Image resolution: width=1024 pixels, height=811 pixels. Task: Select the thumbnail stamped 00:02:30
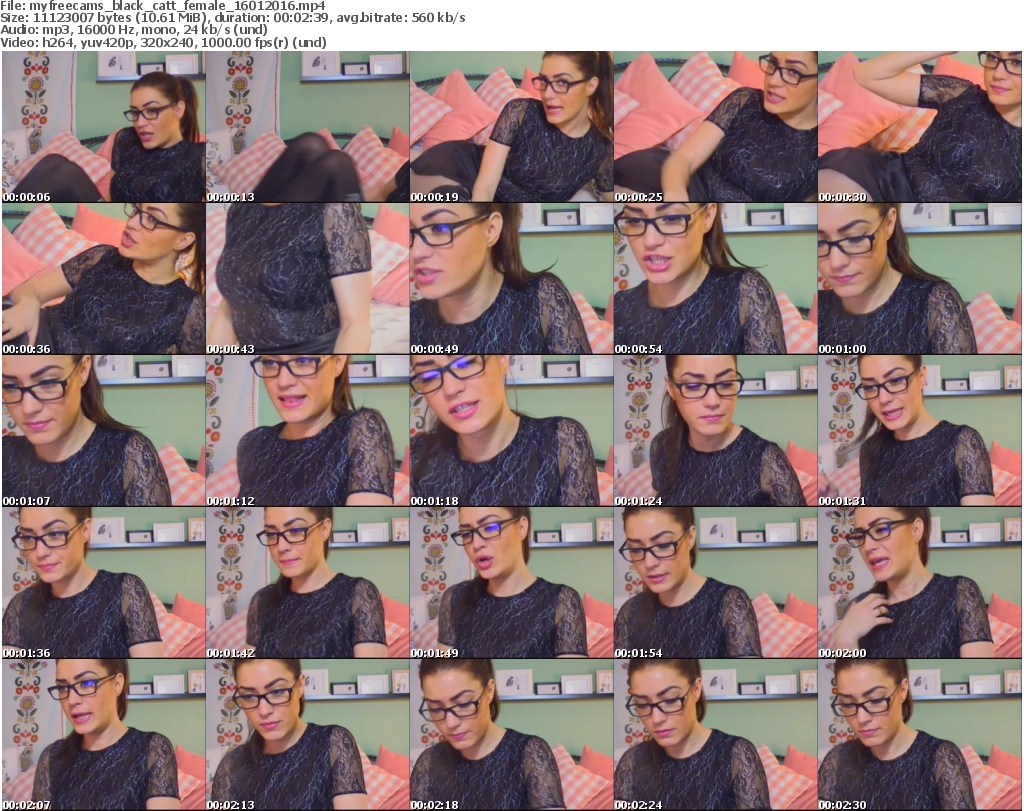tap(920, 735)
